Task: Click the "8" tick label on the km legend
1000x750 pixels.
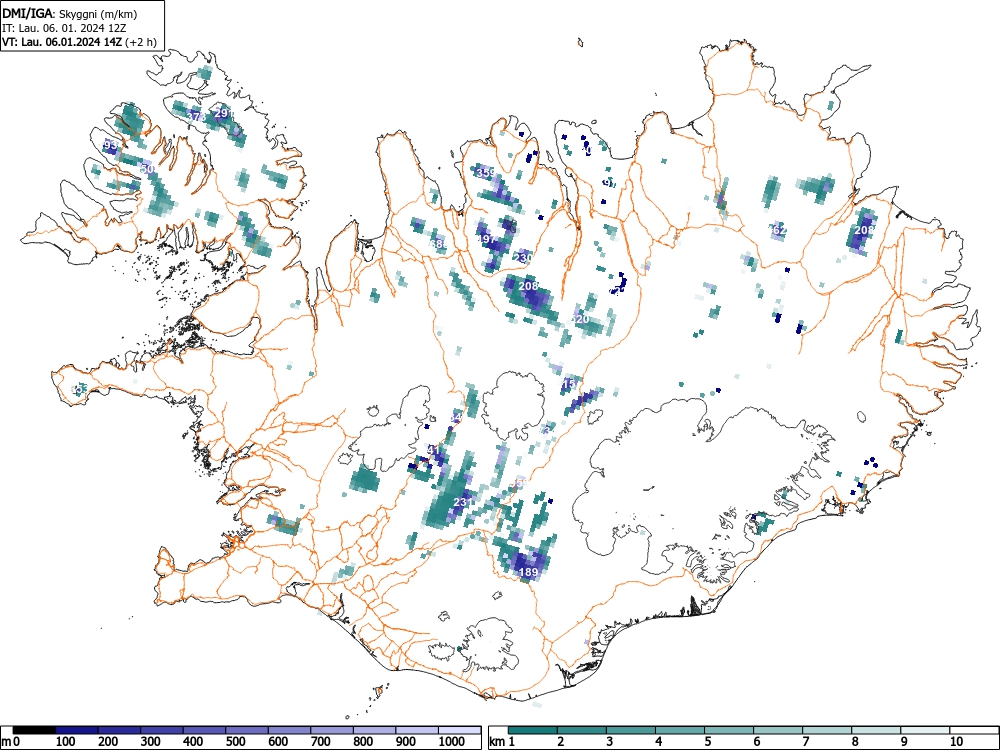Action: coord(855,742)
